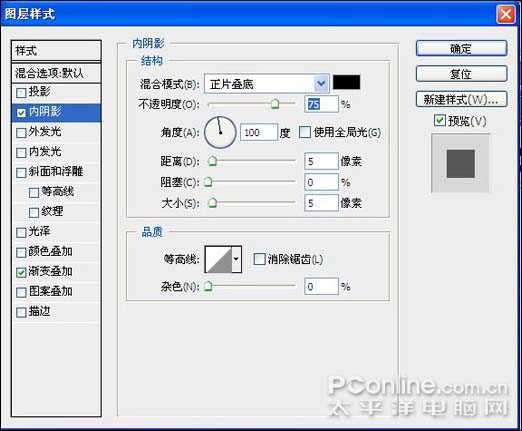
Task: Enable the 外发光 outer glow checkbox
Action: (x=21, y=133)
